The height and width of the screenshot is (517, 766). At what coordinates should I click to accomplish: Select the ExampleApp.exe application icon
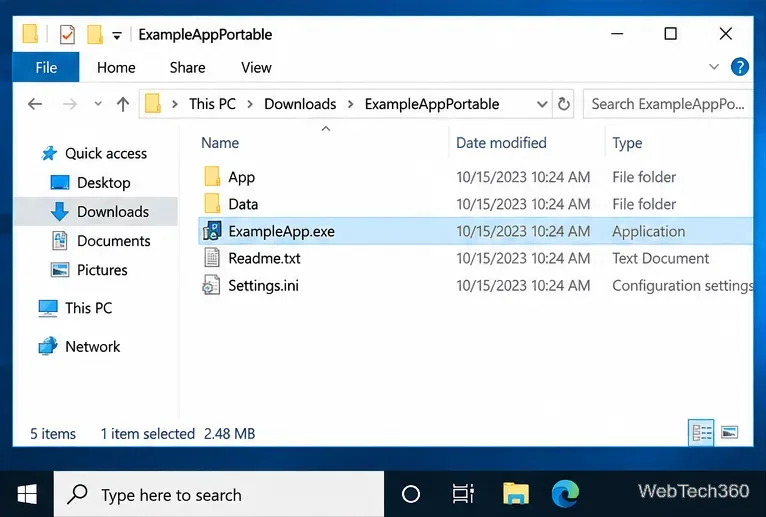point(212,231)
